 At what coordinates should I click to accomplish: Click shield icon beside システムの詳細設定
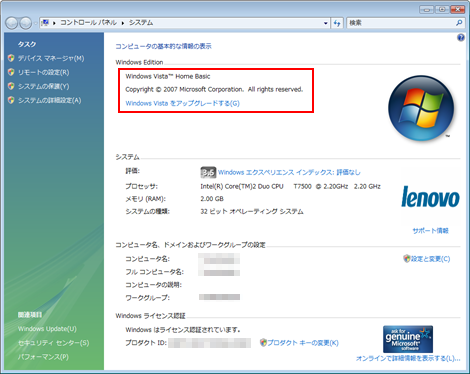pyautogui.click(x=11, y=100)
